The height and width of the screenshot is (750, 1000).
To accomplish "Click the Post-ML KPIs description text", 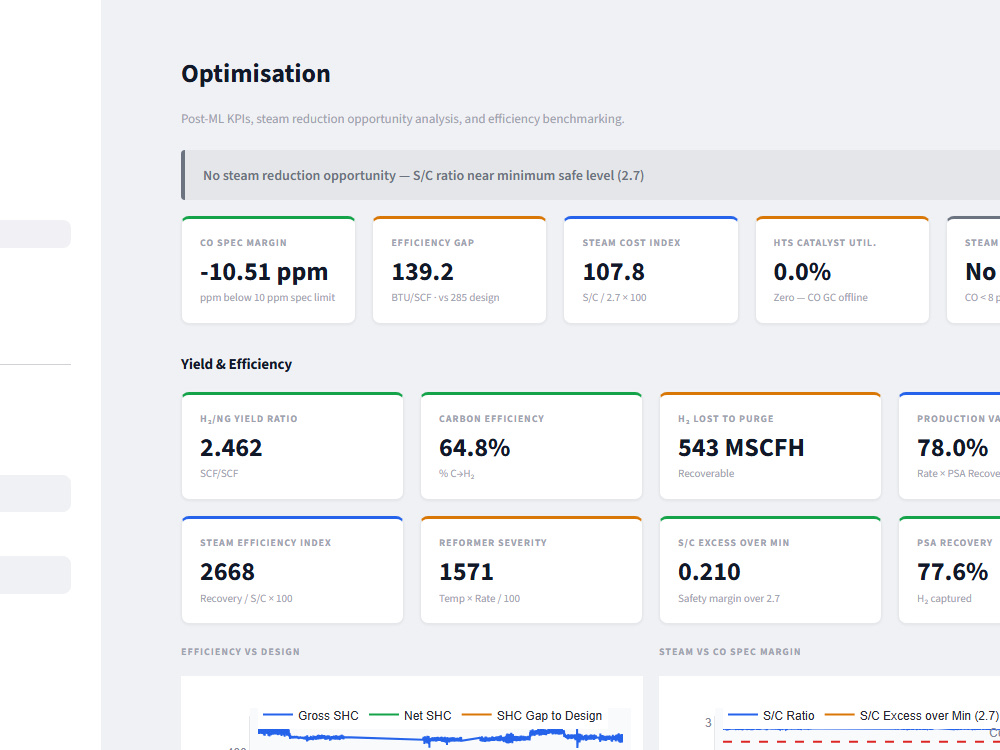I will [402, 119].
